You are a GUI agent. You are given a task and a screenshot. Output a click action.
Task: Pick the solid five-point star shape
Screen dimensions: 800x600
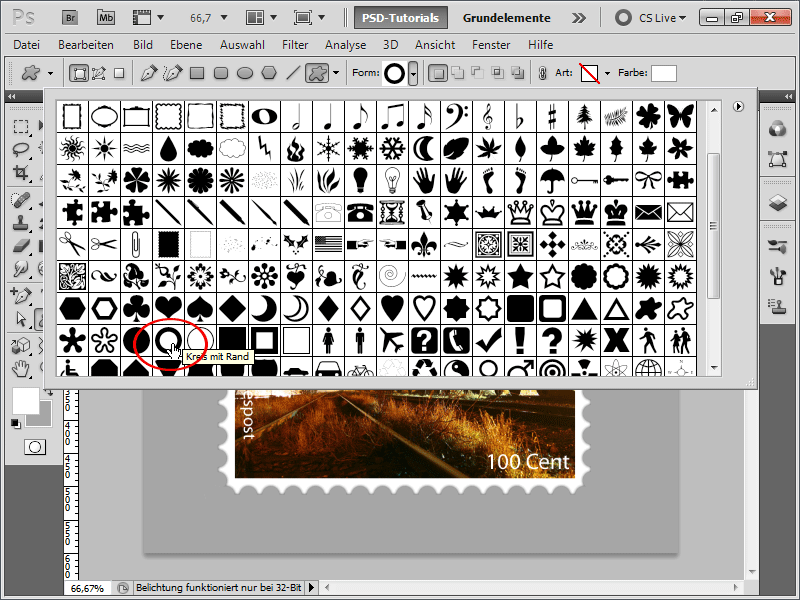coord(520,277)
